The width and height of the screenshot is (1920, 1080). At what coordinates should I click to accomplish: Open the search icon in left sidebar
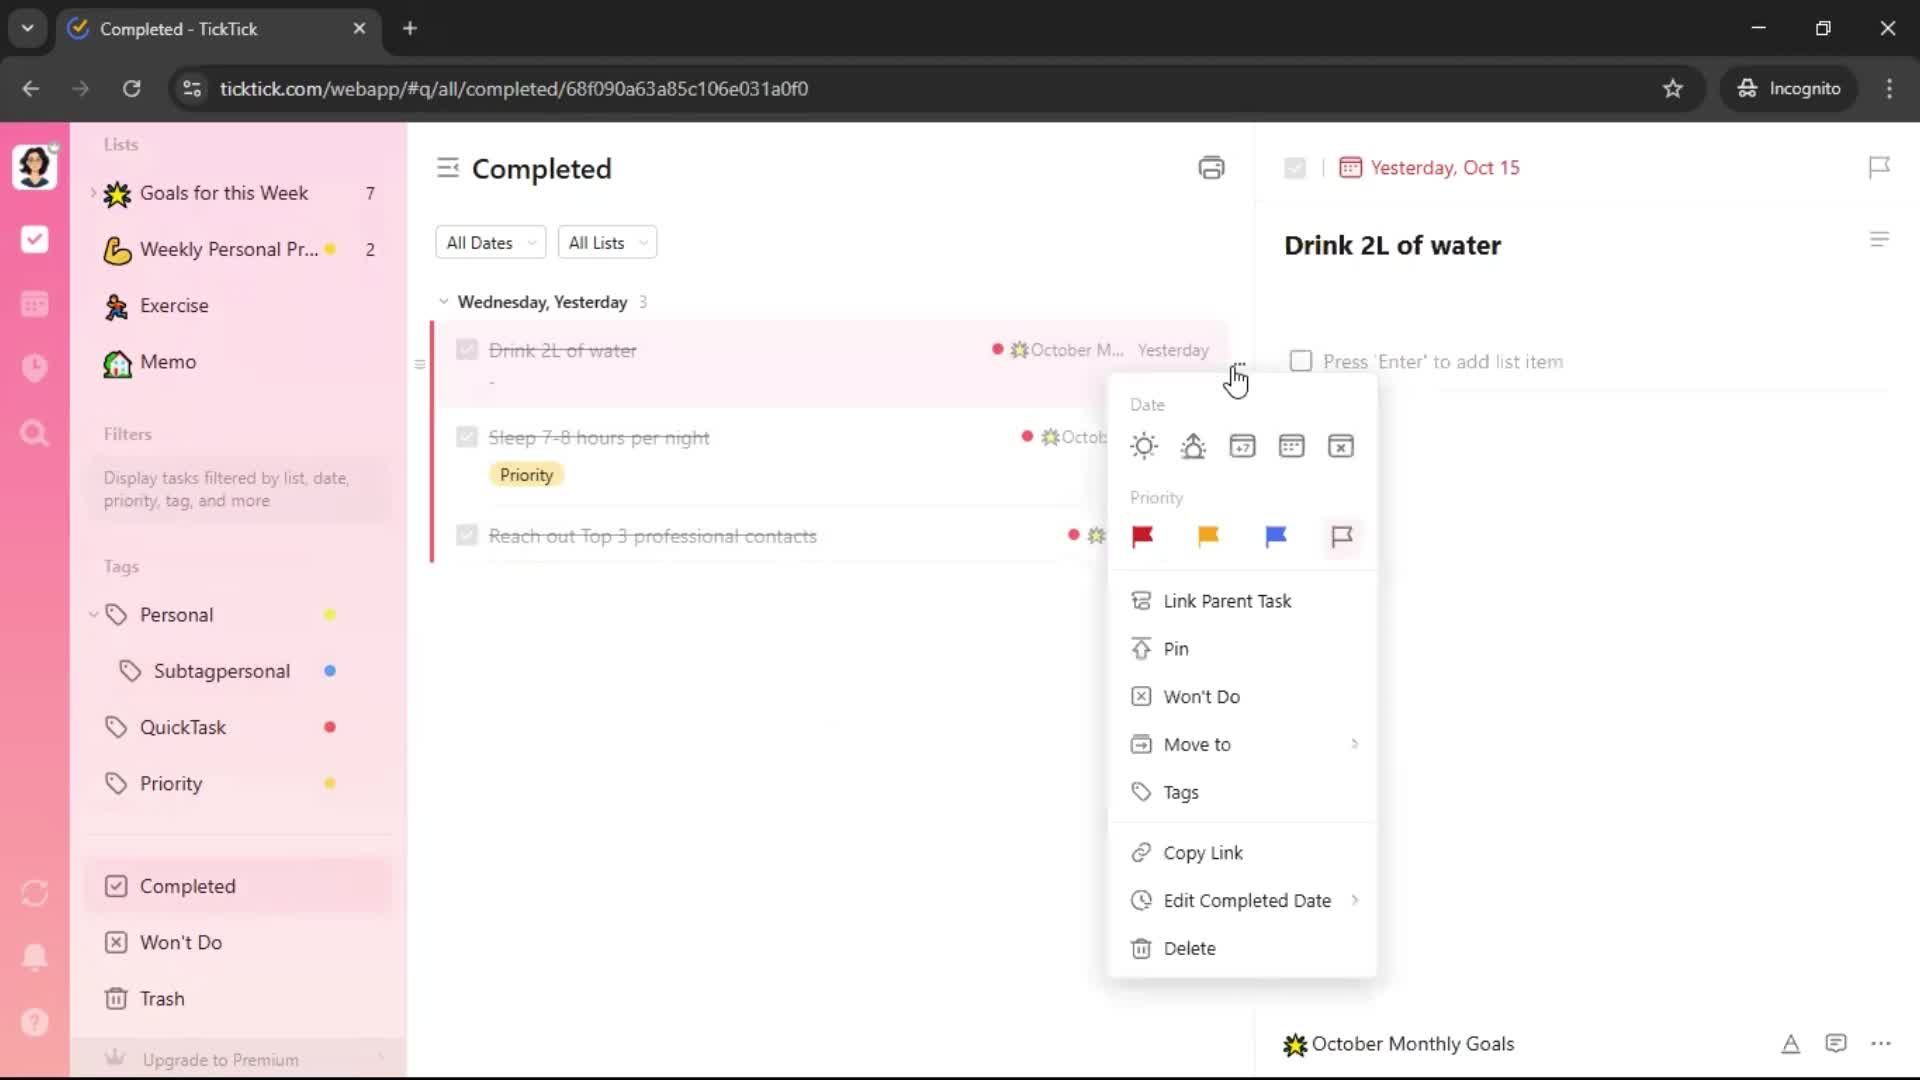pos(35,433)
